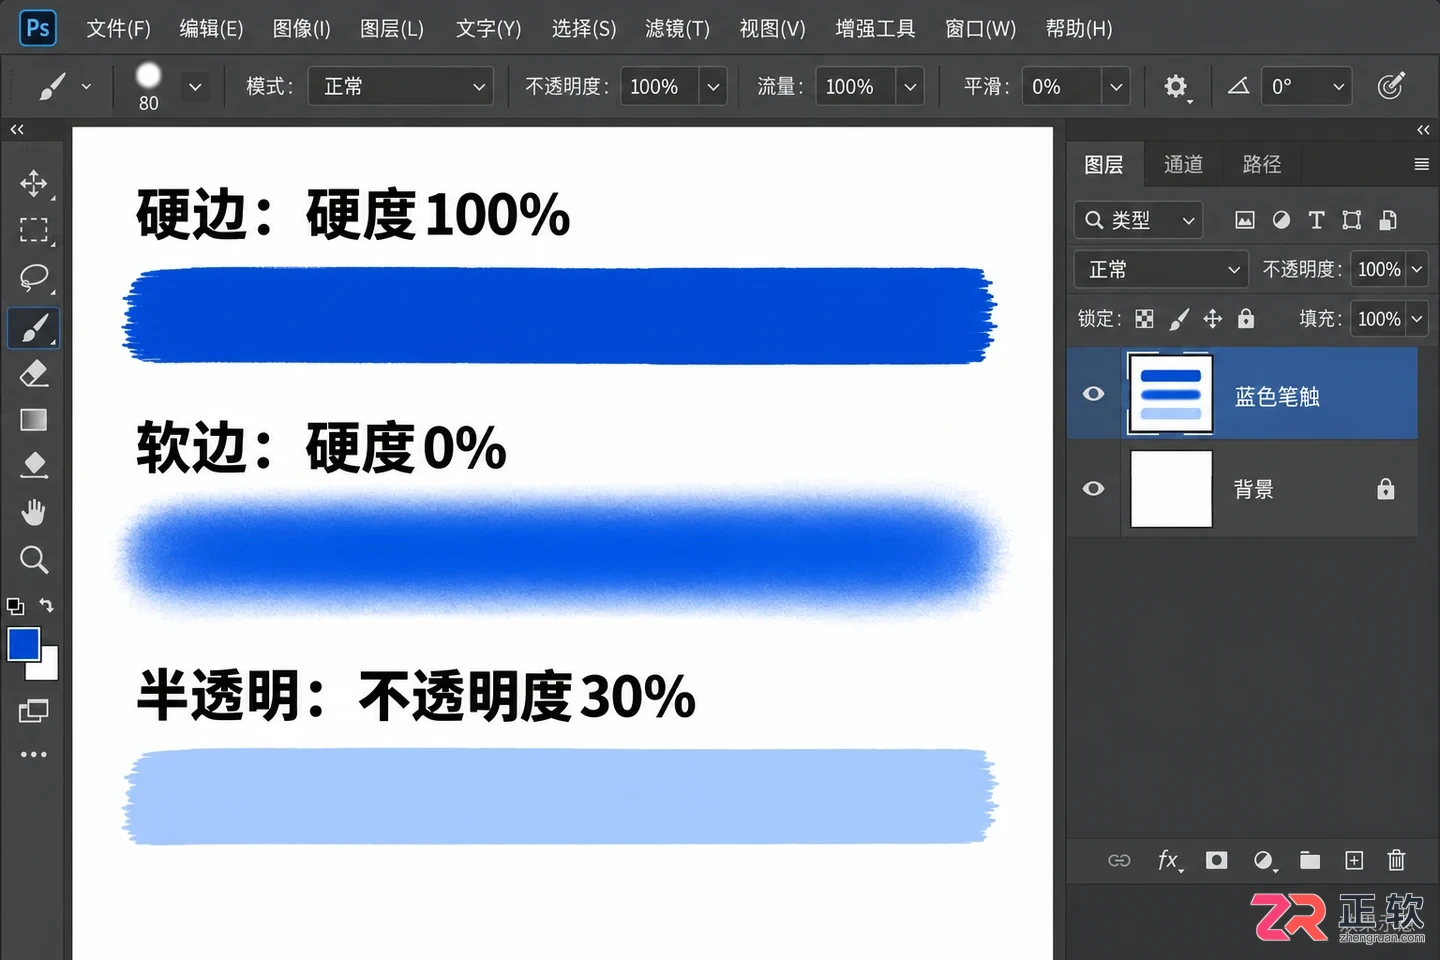Viewport: 1440px width, 960px height.
Task: Select the Brush tool in toolbar
Action: pyautogui.click(x=33, y=327)
